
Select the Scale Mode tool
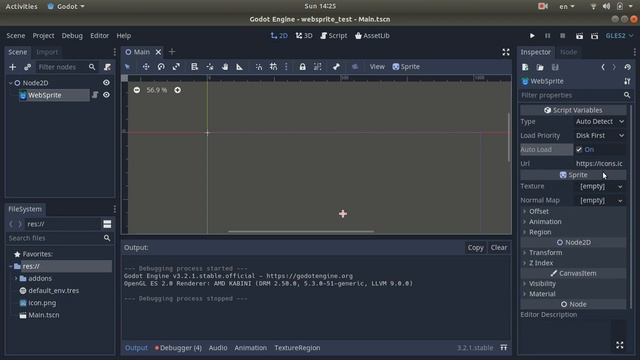pyautogui.click(x=176, y=67)
